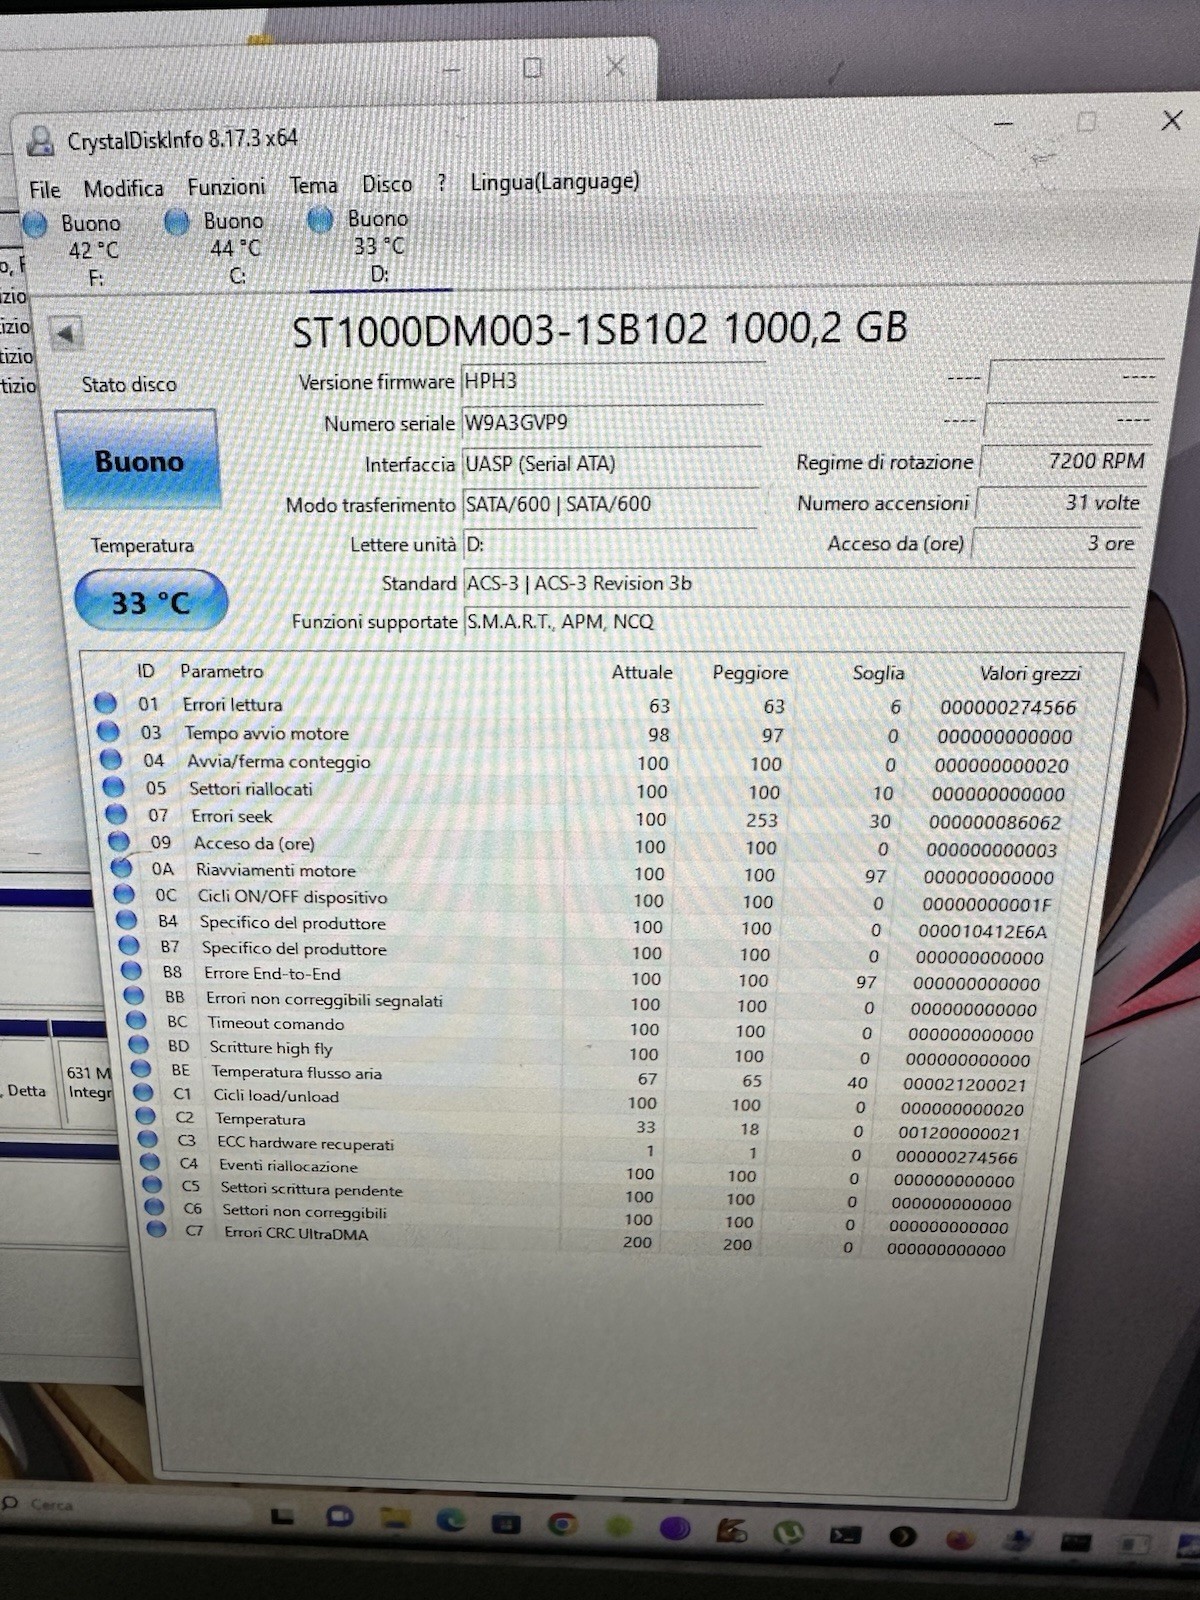Click the previous disk arrow button
The height and width of the screenshot is (1600, 1200).
(66, 334)
